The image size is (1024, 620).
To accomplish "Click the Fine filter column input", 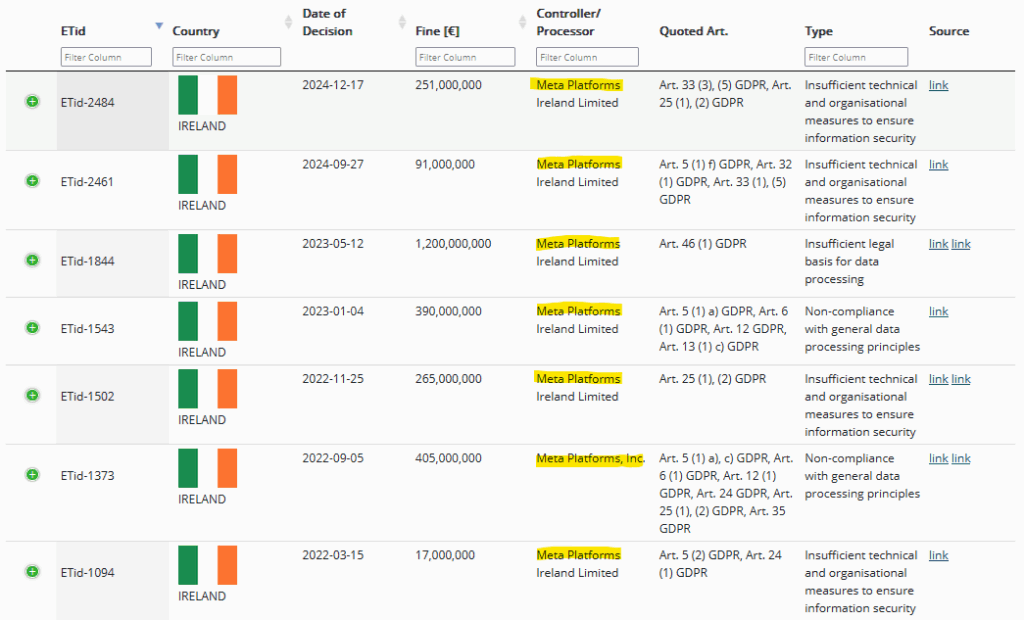I will 465,57.
